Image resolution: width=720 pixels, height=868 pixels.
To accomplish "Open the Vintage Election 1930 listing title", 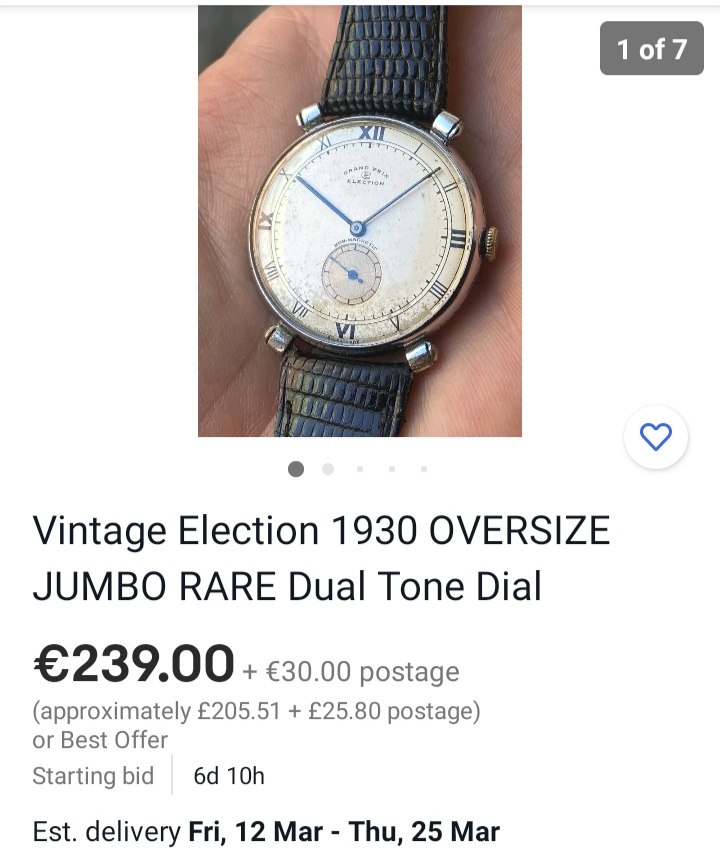I will pyautogui.click(x=321, y=558).
